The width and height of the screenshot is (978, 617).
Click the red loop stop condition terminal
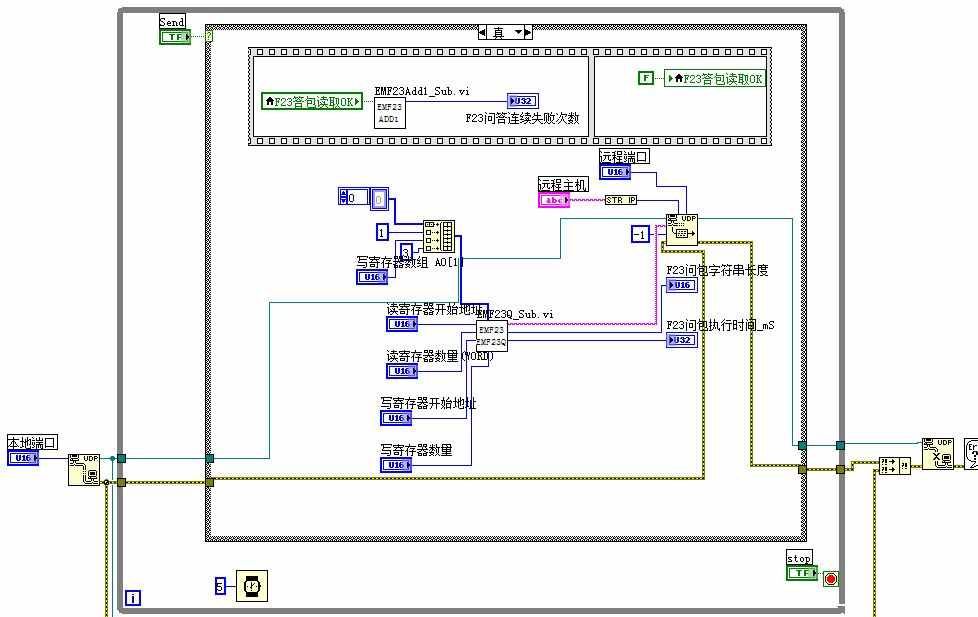tap(830, 579)
